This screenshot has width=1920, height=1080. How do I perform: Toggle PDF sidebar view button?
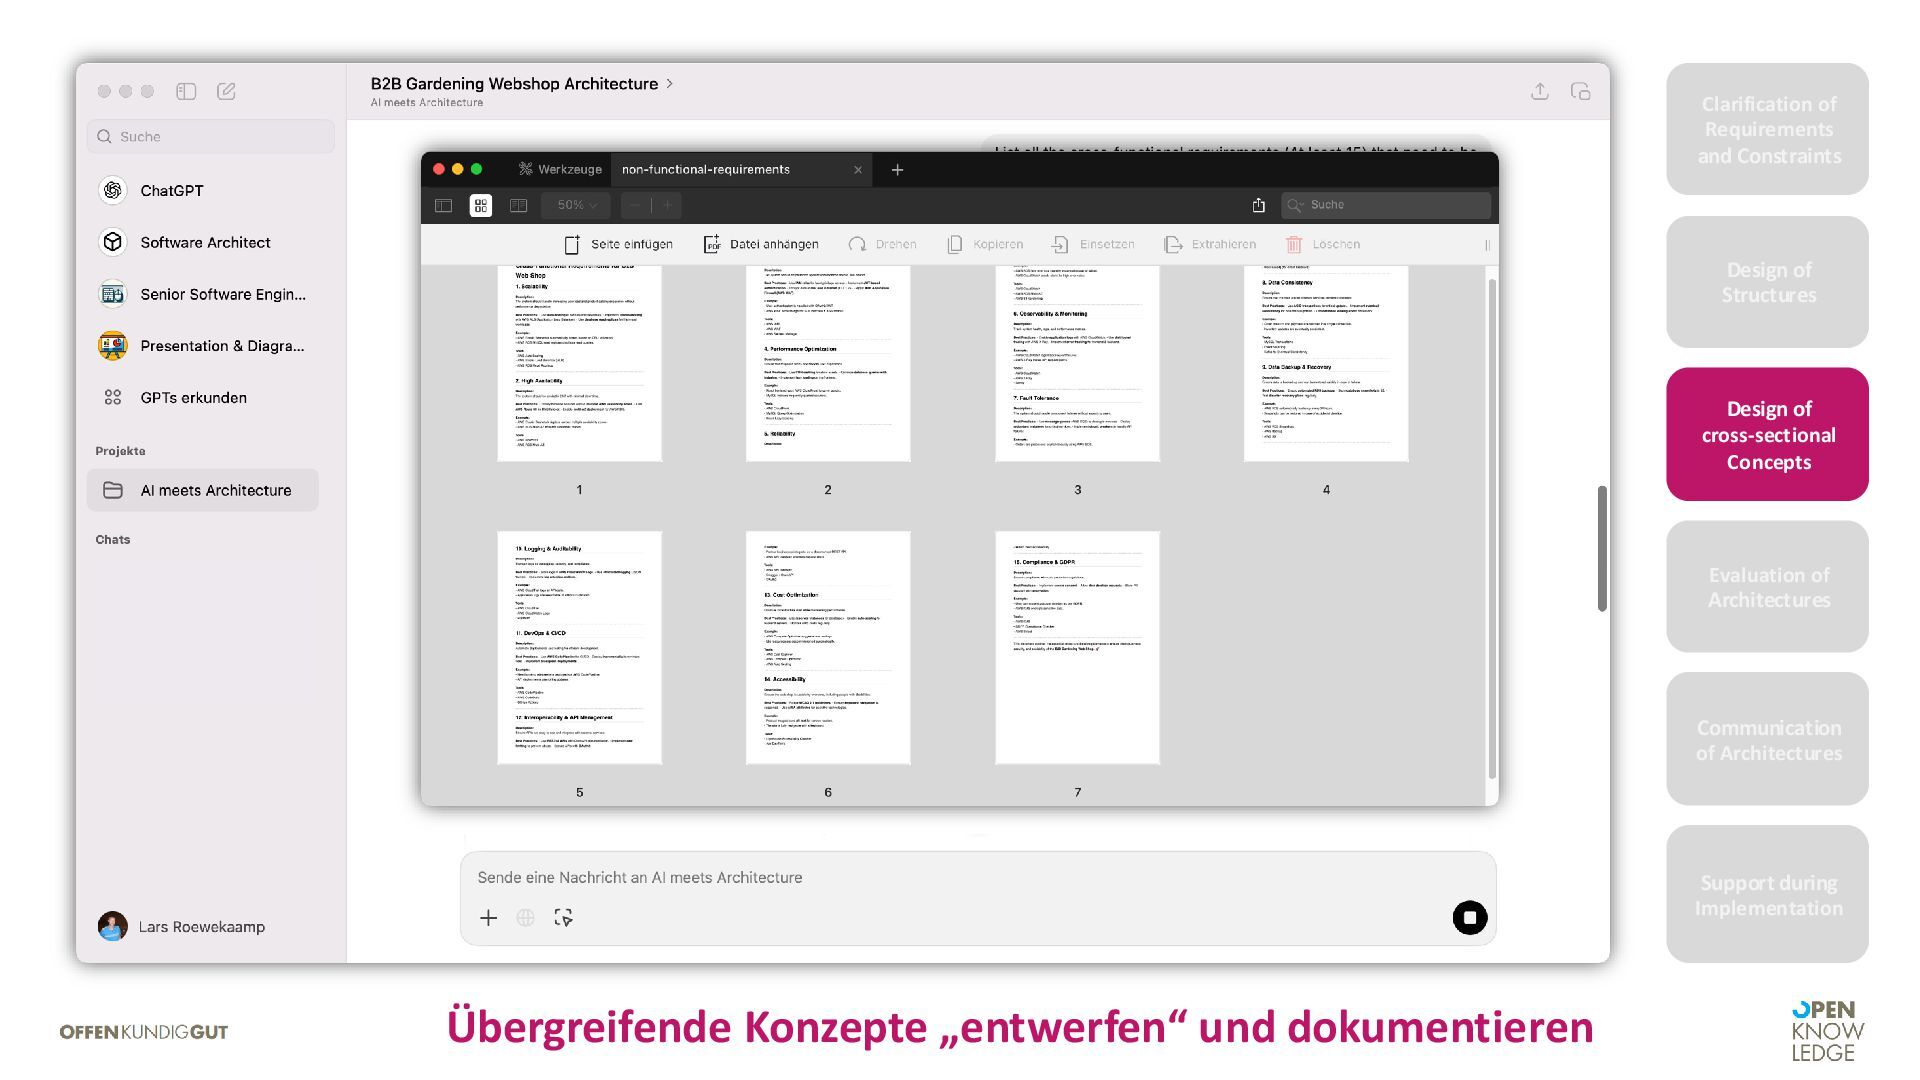[444, 205]
